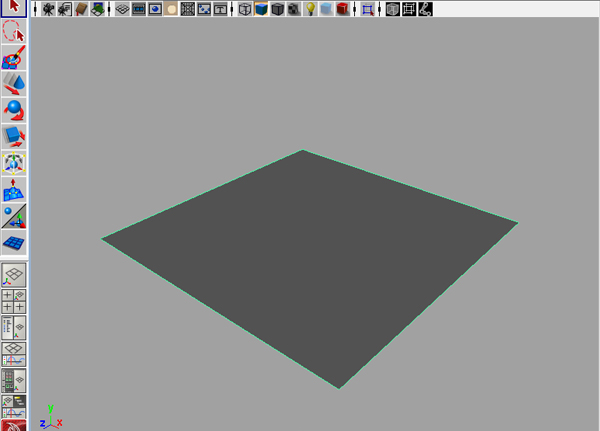
Task: Switch to single perspective view layout
Action: (x=14, y=275)
